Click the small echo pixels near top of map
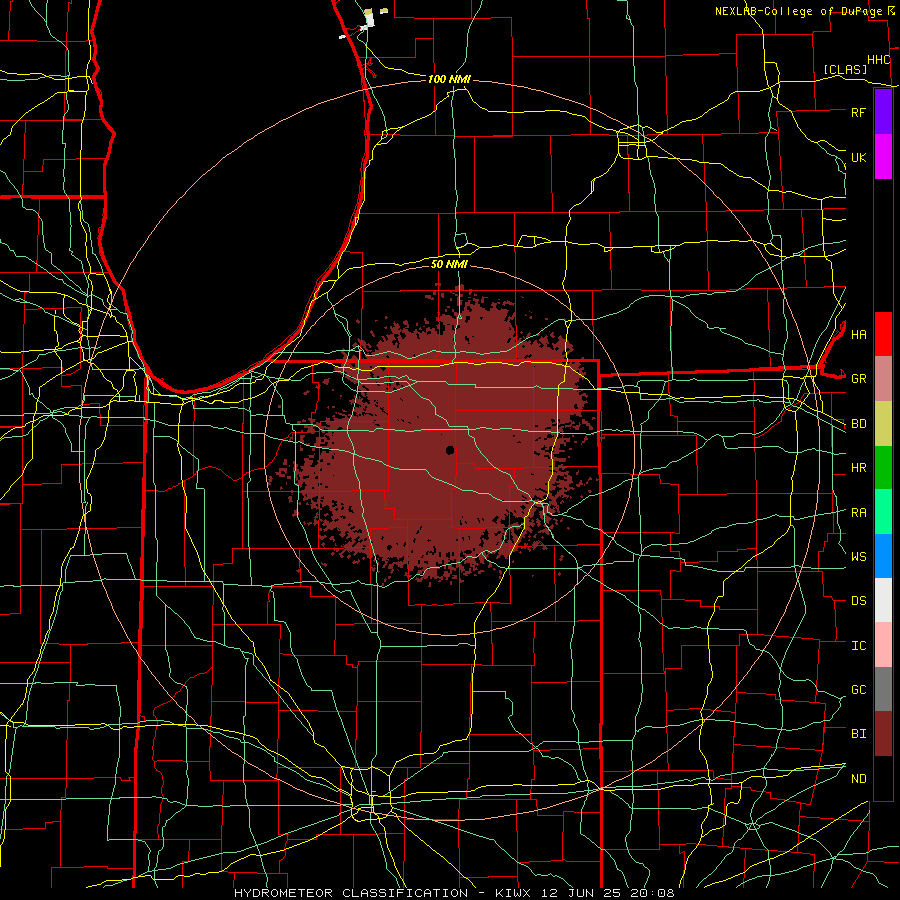This screenshot has width=900, height=900. coord(369,18)
